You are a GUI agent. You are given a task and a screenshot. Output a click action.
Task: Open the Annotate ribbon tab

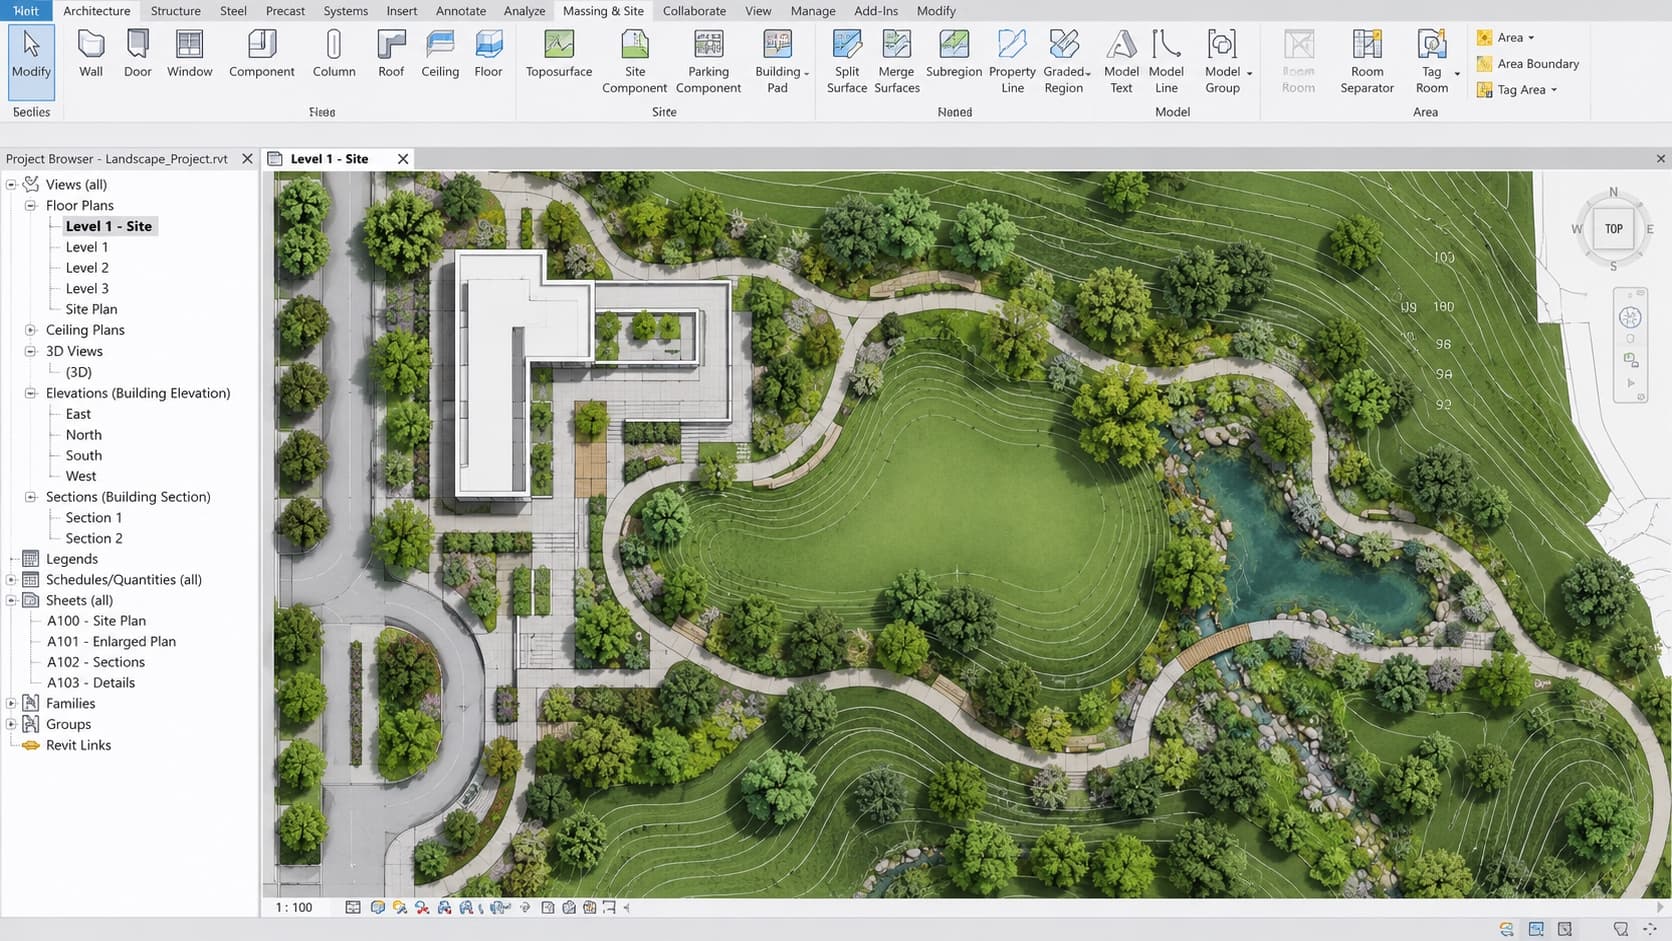point(461,11)
